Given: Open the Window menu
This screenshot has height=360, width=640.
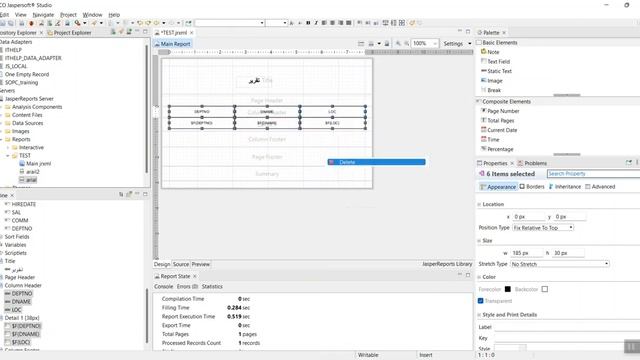Looking at the screenshot, I should [x=92, y=15].
